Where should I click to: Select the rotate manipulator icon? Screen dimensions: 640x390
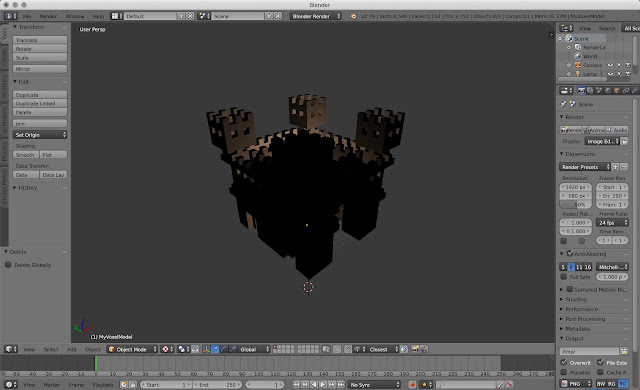click(224, 349)
